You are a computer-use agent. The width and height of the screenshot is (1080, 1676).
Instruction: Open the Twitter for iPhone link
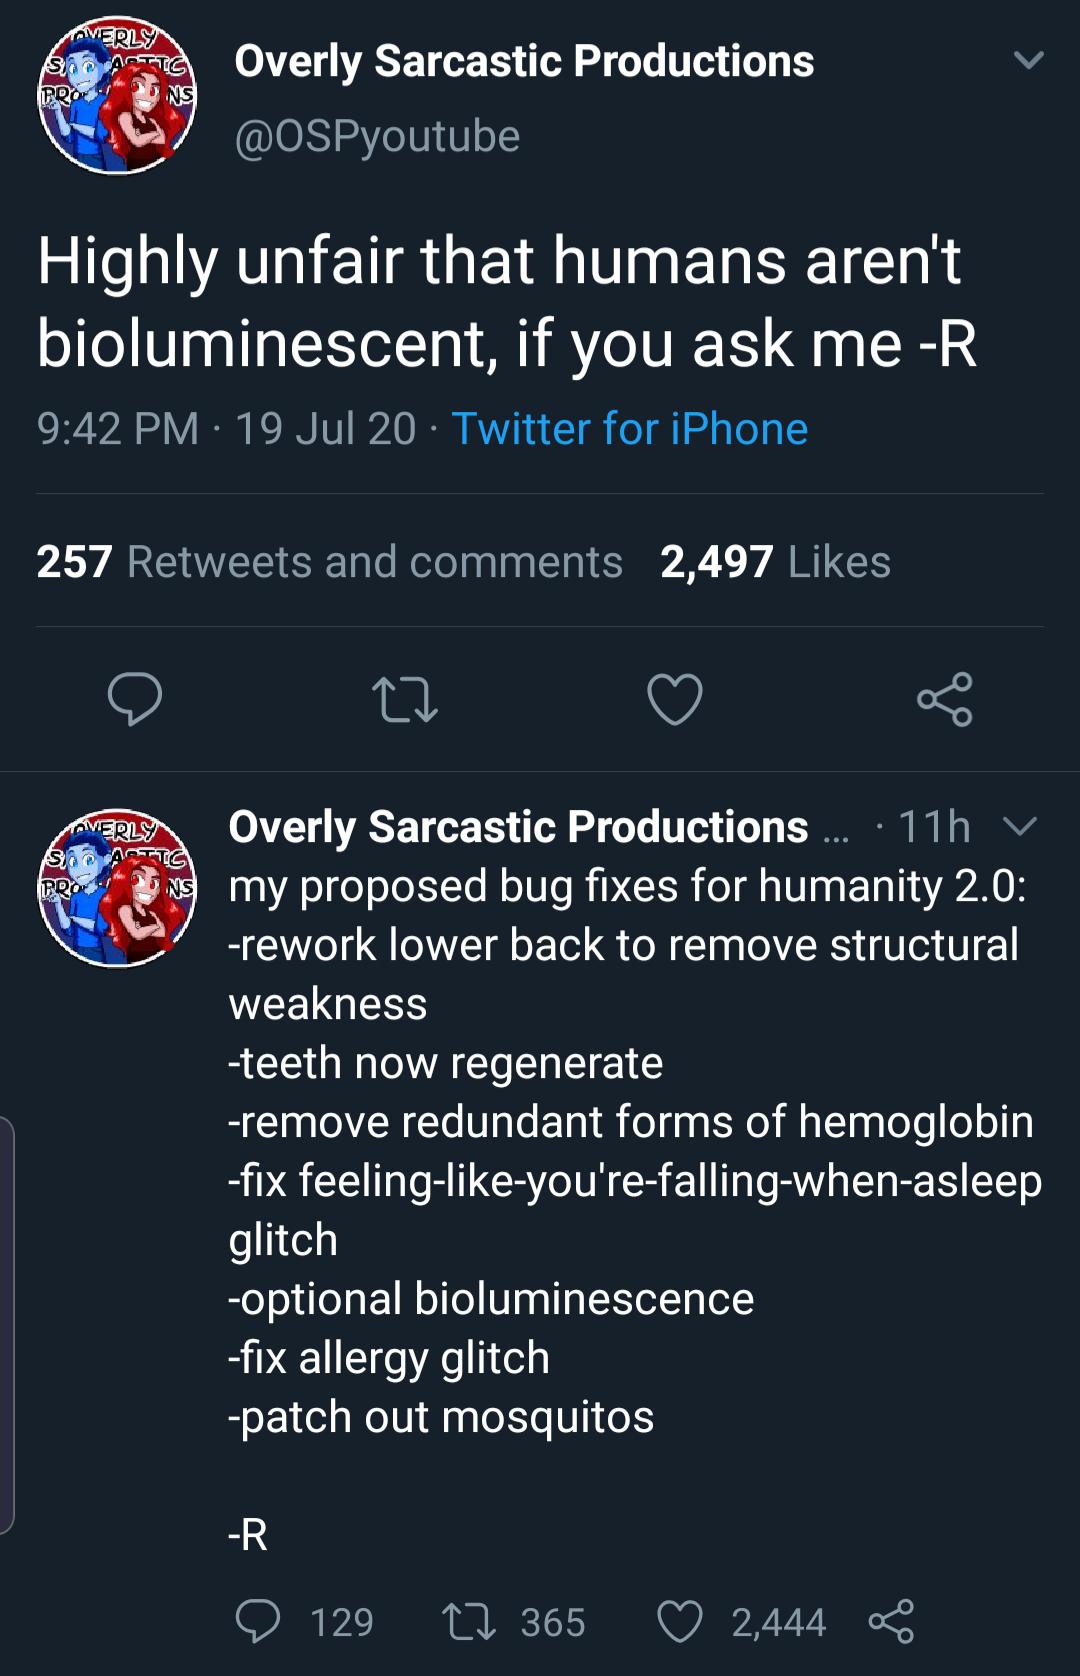coord(629,429)
